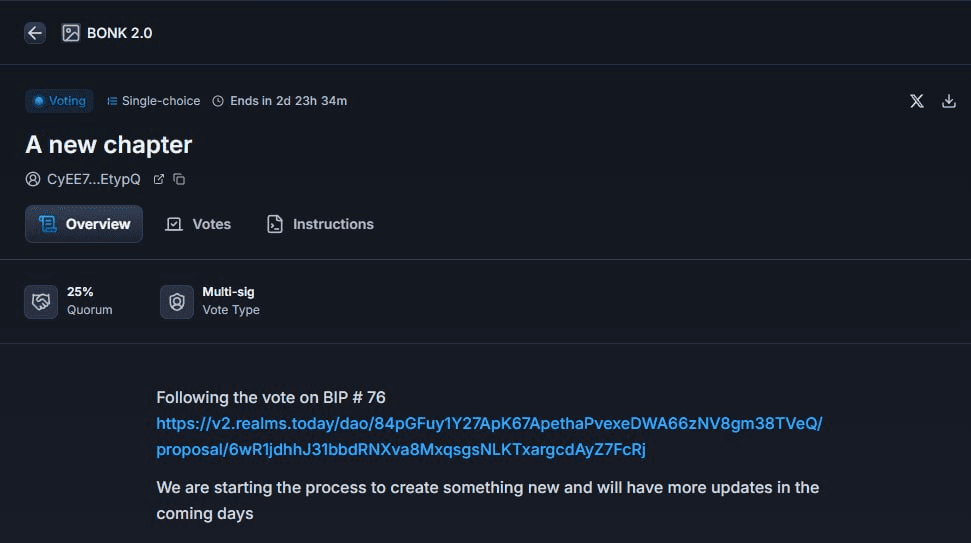
Task: Share the proposal on X
Action: click(x=917, y=101)
